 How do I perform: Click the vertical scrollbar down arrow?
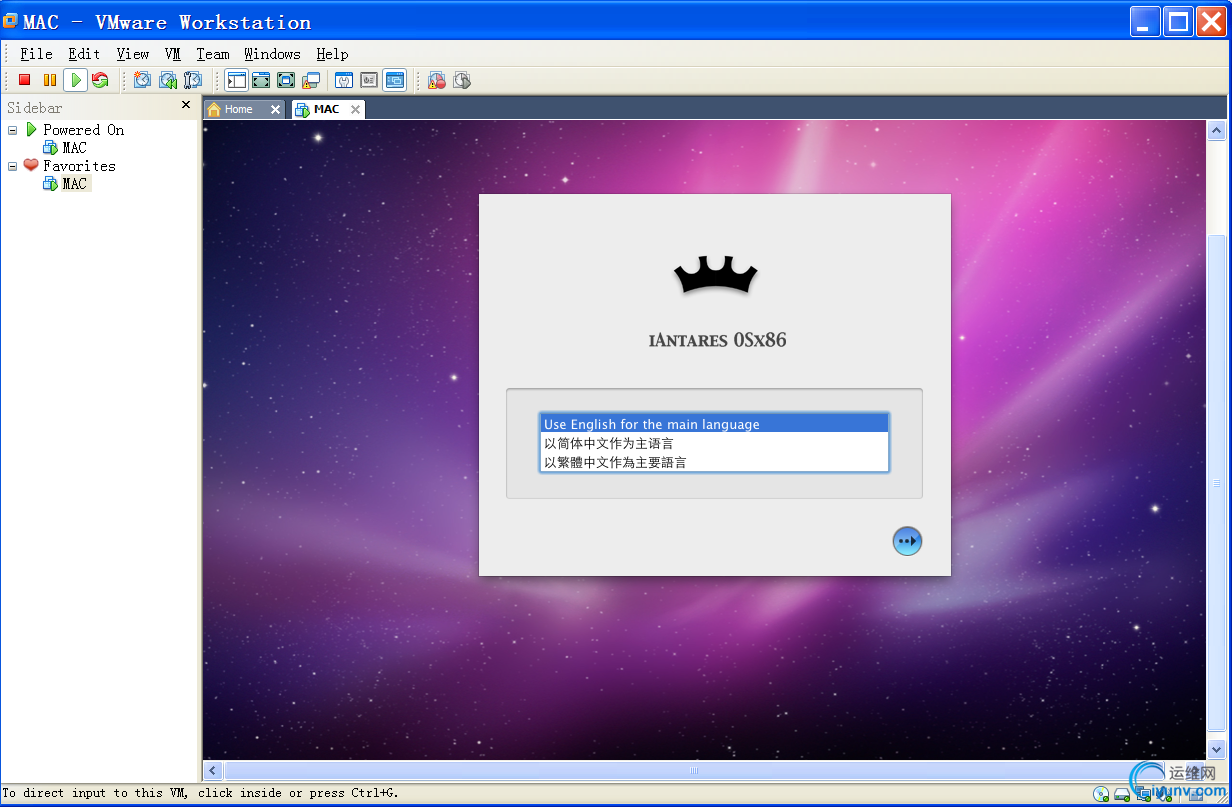coord(1217,749)
